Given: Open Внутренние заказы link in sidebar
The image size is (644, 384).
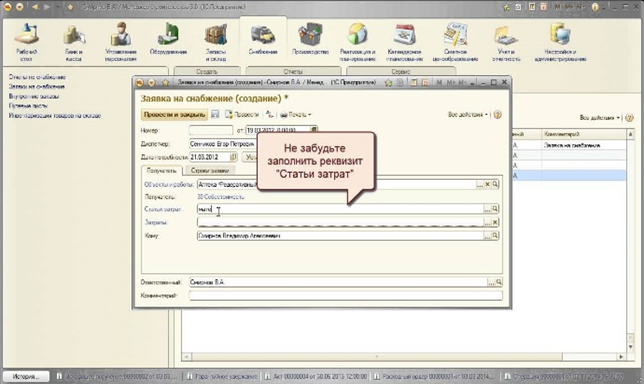Looking at the screenshot, I should pos(34,96).
